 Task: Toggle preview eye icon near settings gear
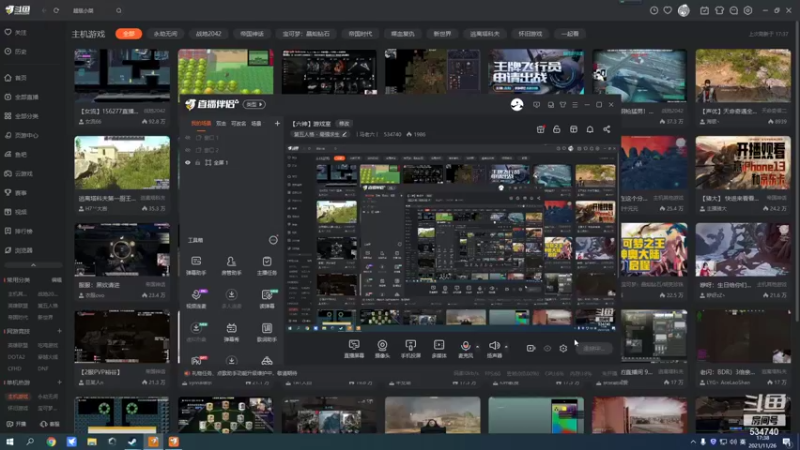coord(547,348)
